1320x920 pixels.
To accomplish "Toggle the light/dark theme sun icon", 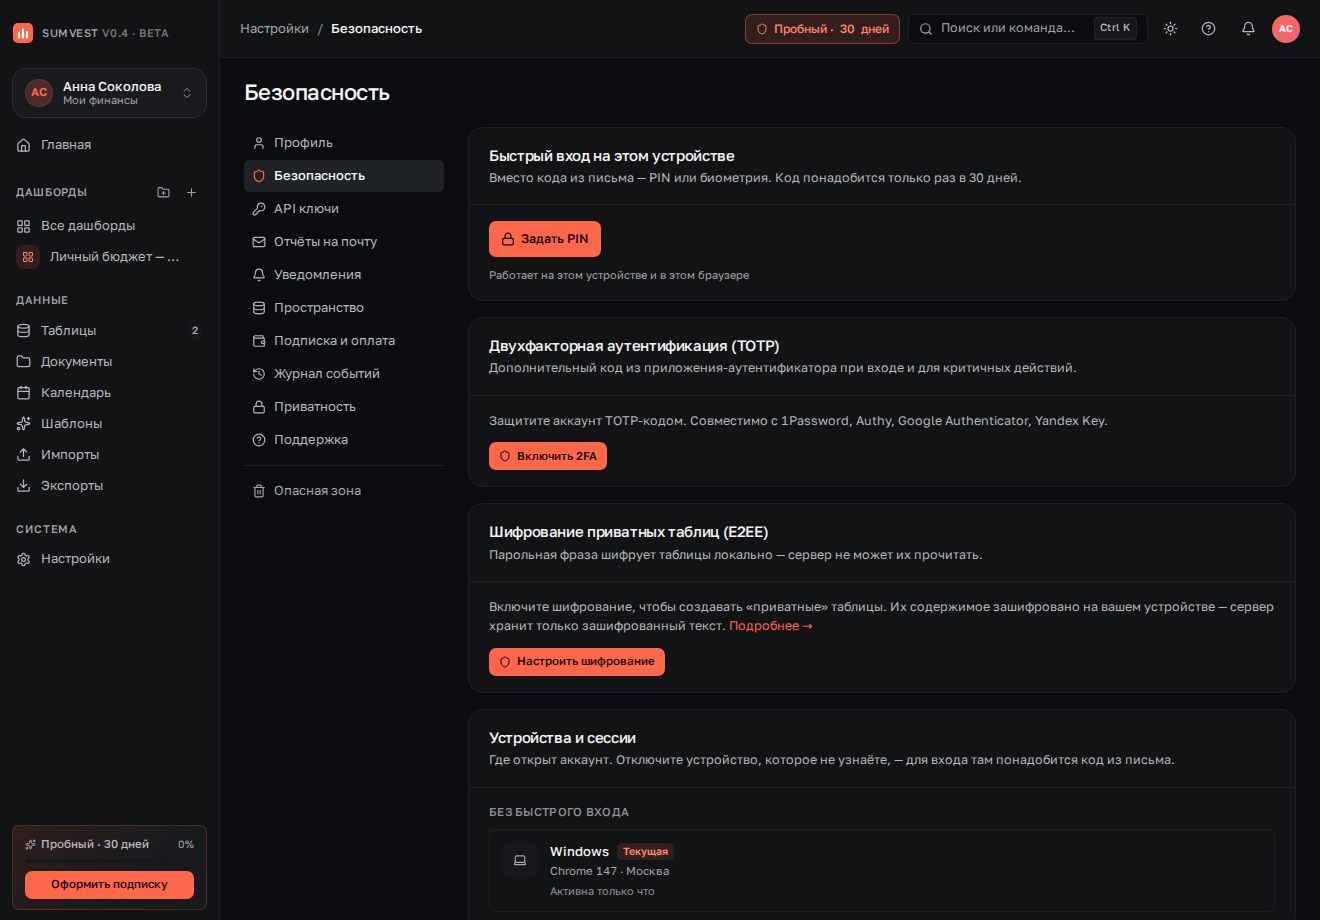I will (1170, 29).
